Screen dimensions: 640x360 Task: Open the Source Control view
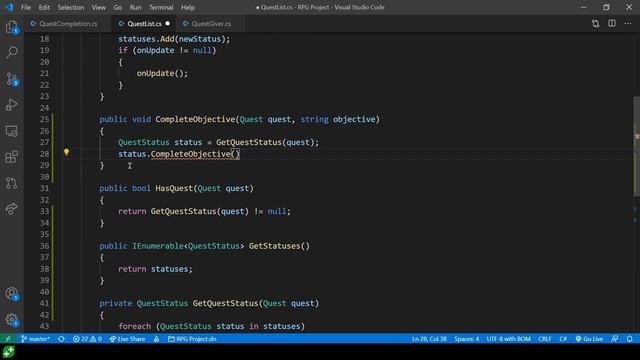click(11, 79)
